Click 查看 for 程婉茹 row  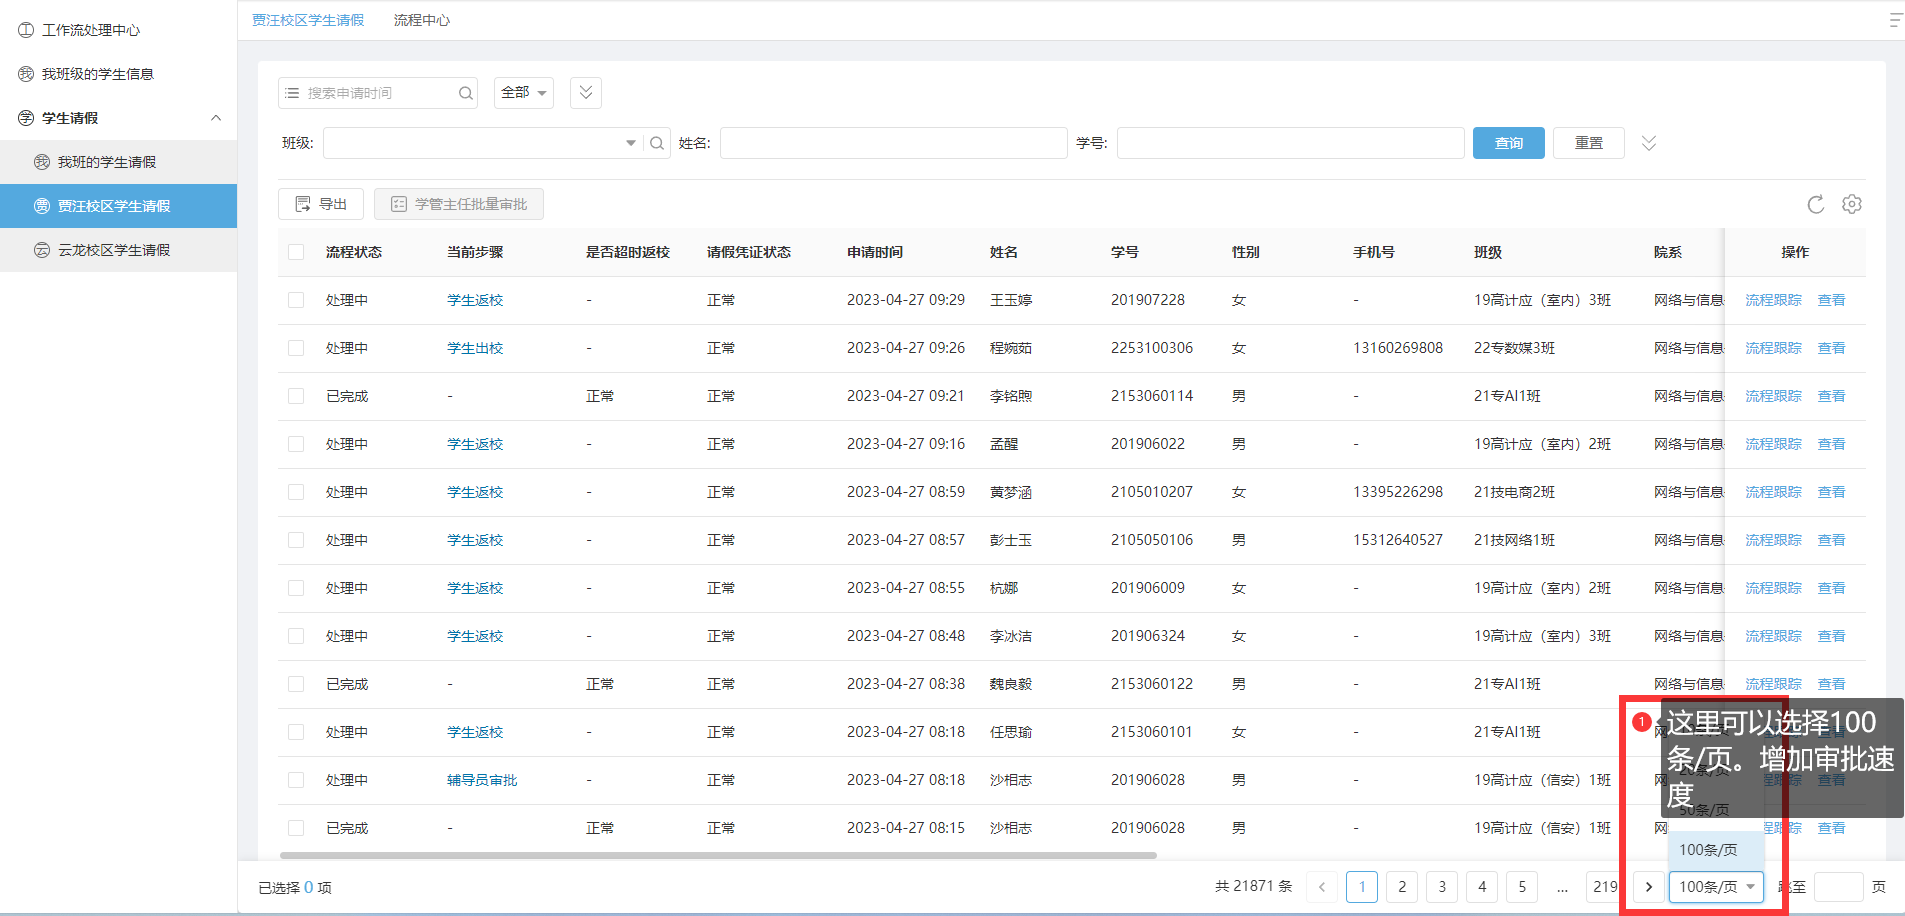[x=1831, y=348]
